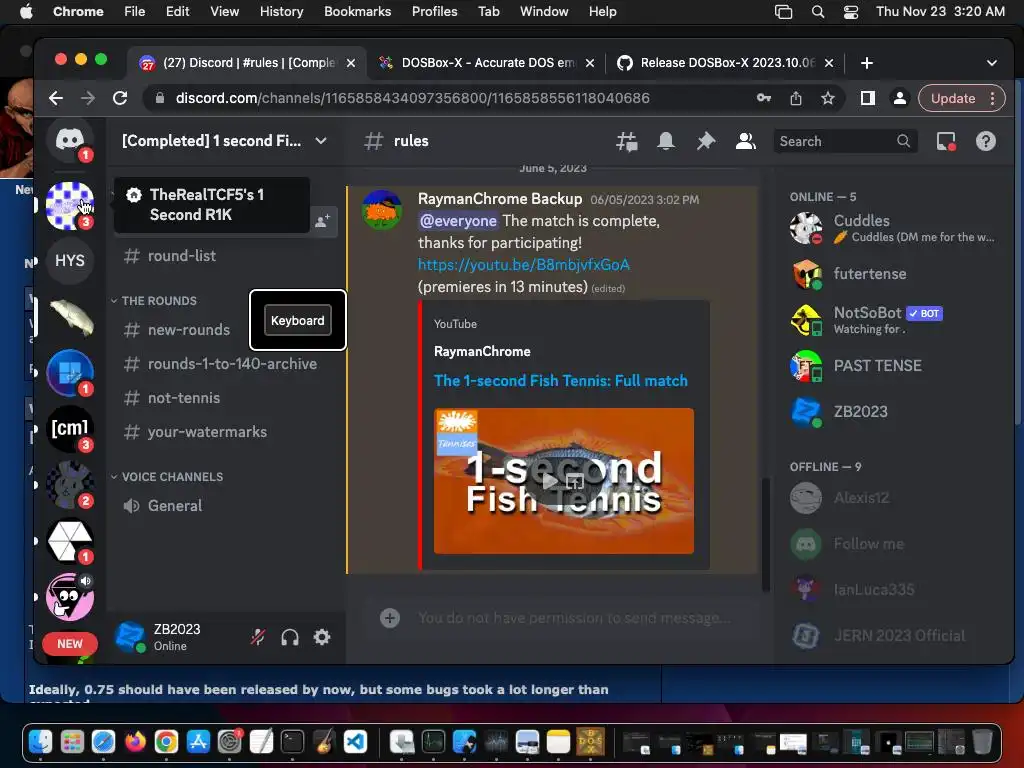Reload the Discord page
The image size is (1024, 768).
point(120,98)
